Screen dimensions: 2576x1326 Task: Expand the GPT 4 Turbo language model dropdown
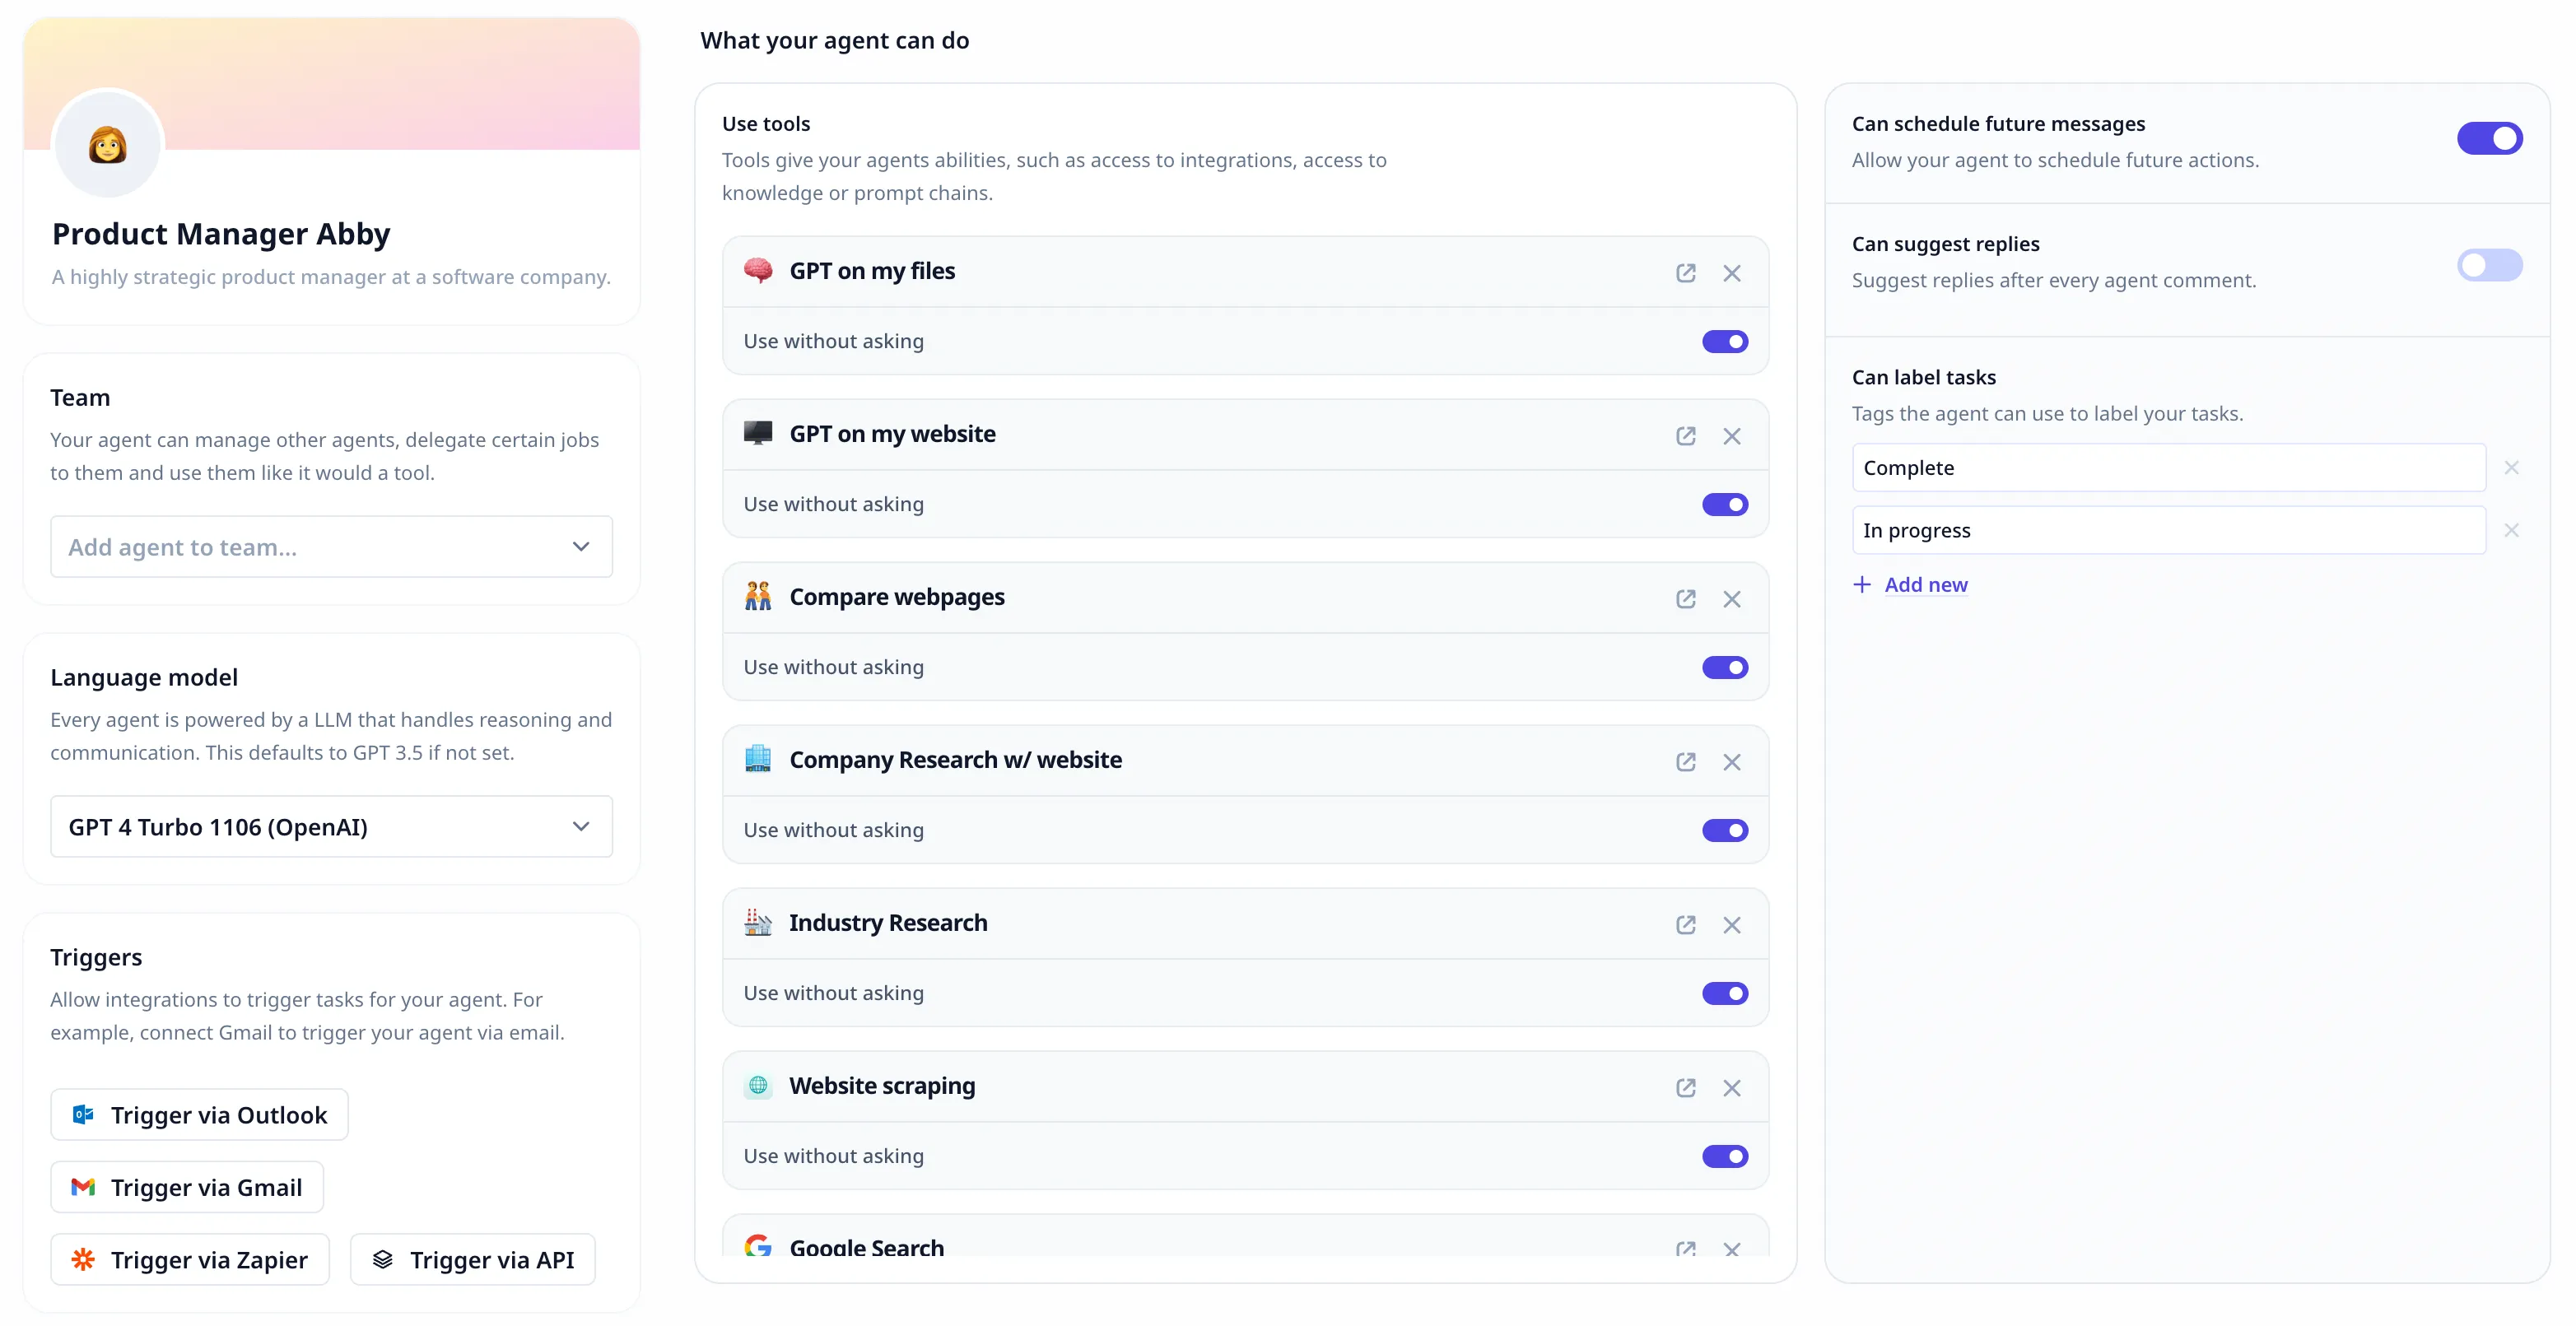331,827
